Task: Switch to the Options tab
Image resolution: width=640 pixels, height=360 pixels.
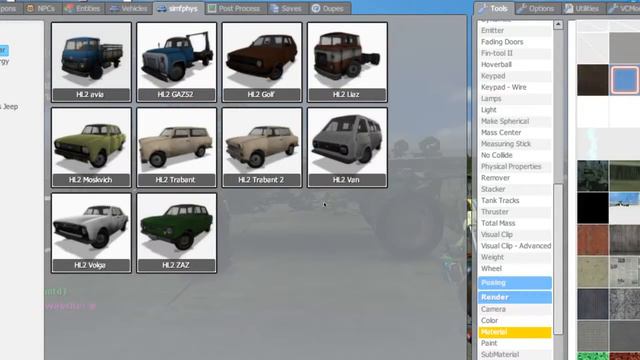Action: coord(536,8)
